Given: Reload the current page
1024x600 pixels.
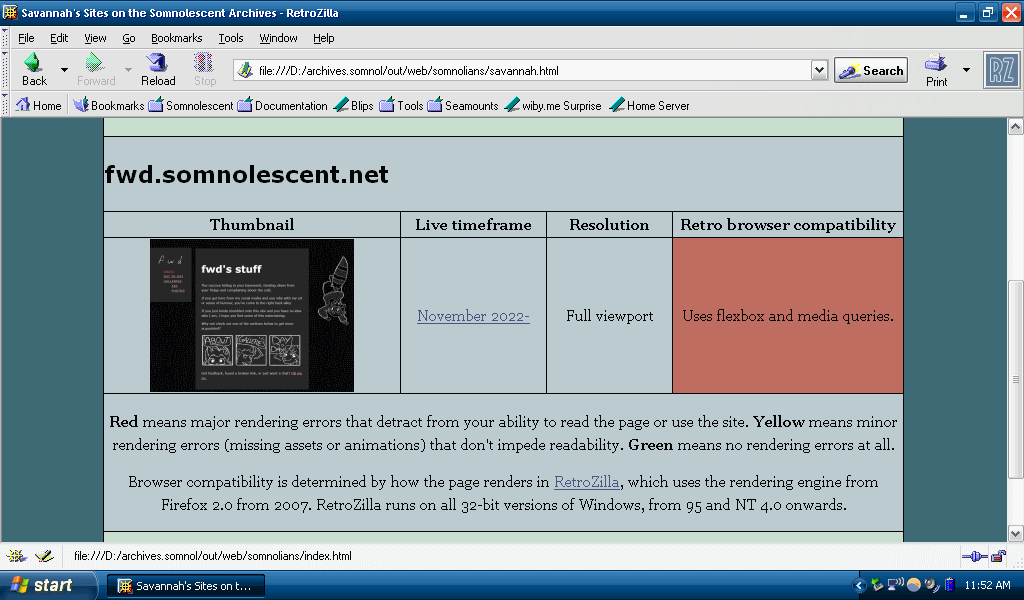Looking at the screenshot, I should [x=158, y=69].
